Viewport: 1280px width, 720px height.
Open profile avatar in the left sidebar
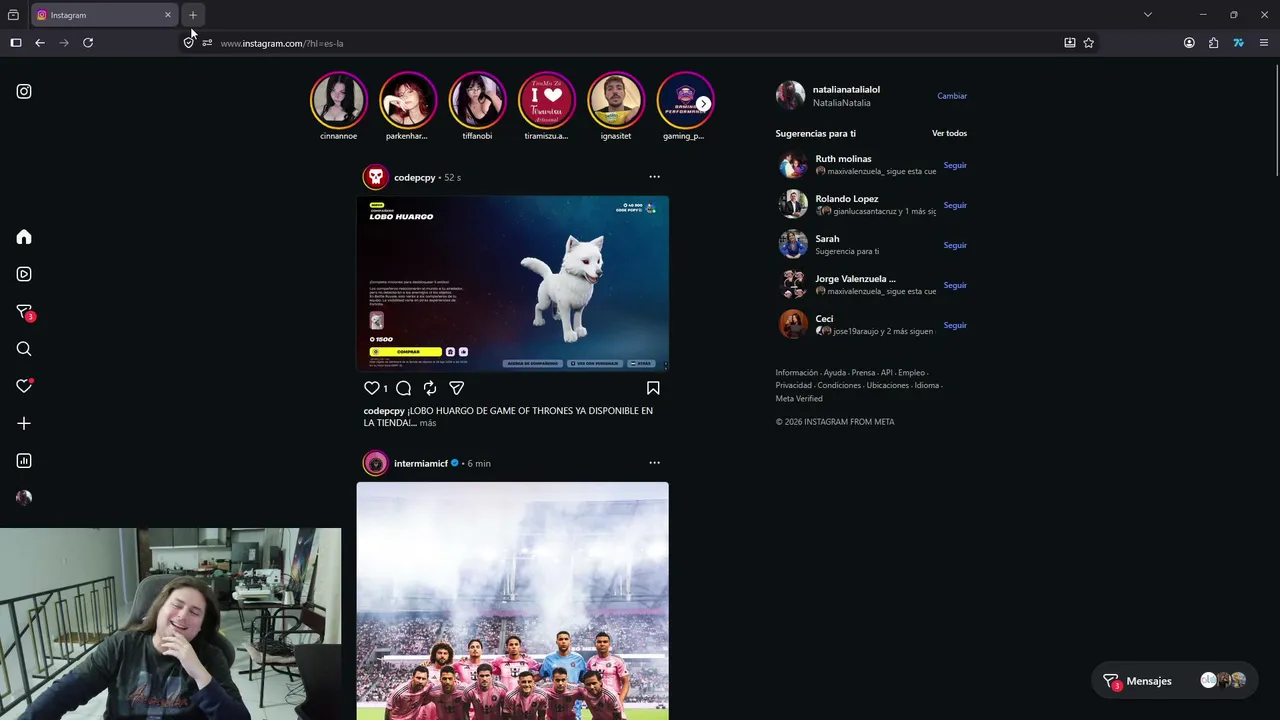tap(24, 497)
